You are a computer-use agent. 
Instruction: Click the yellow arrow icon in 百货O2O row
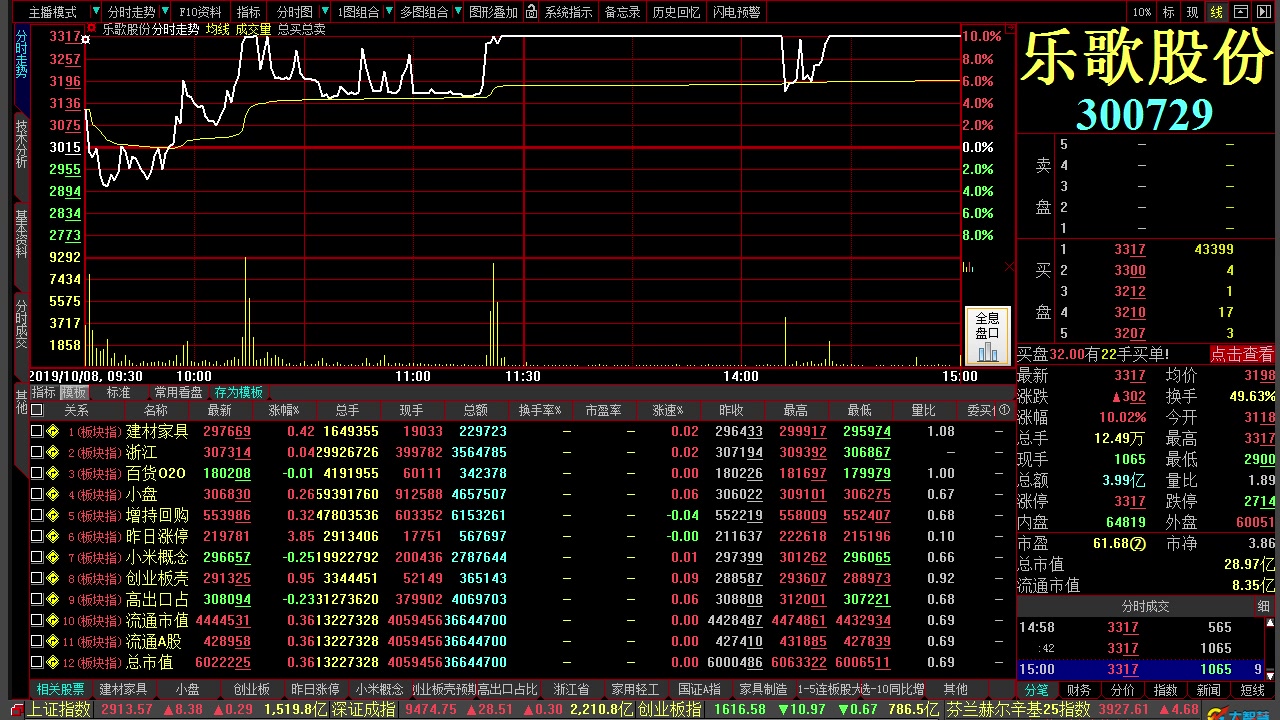tap(53, 473)
